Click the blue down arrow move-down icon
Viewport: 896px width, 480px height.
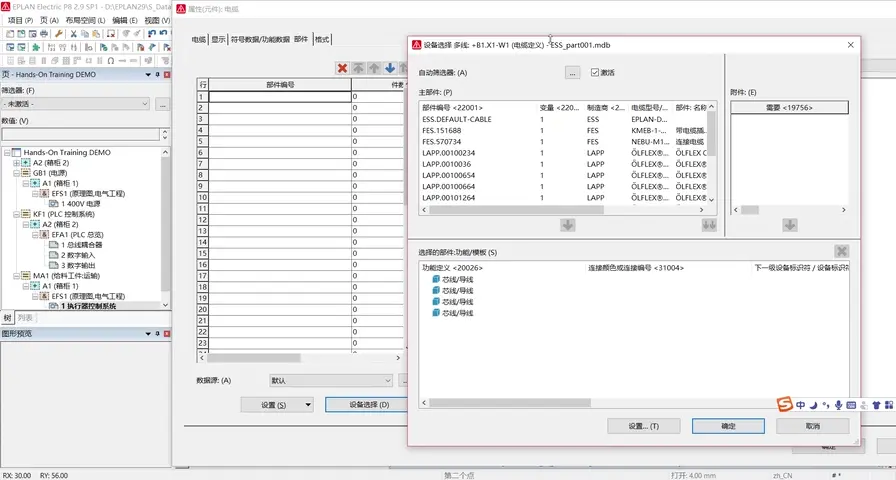pyautogui.click(x=390, y=69)
